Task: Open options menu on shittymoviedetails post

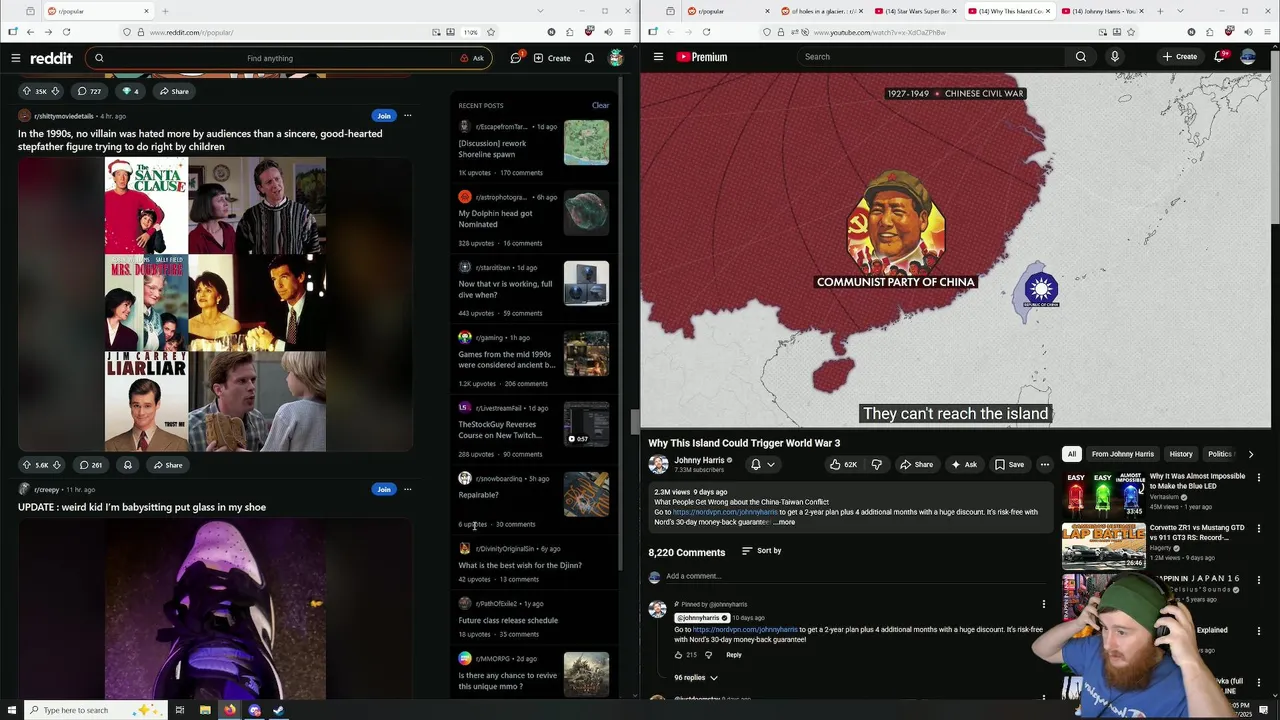Action: (407, 116)
